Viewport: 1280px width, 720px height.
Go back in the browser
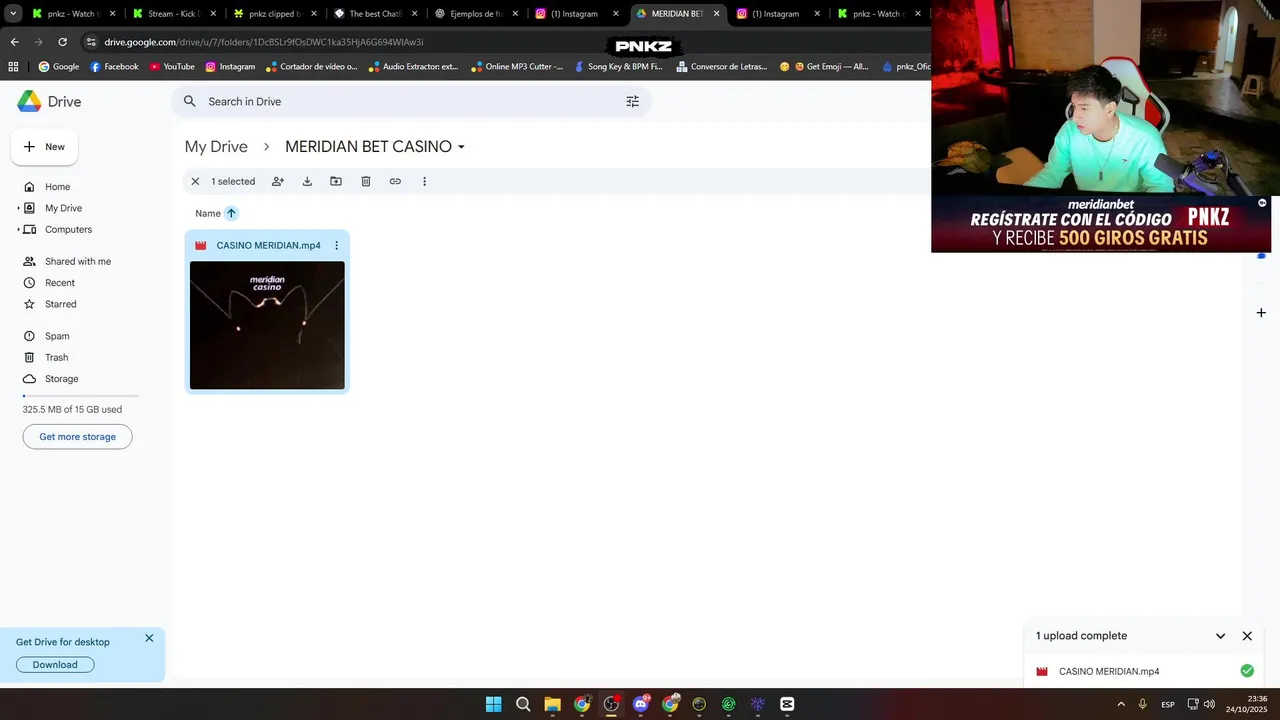click(14, 42)
